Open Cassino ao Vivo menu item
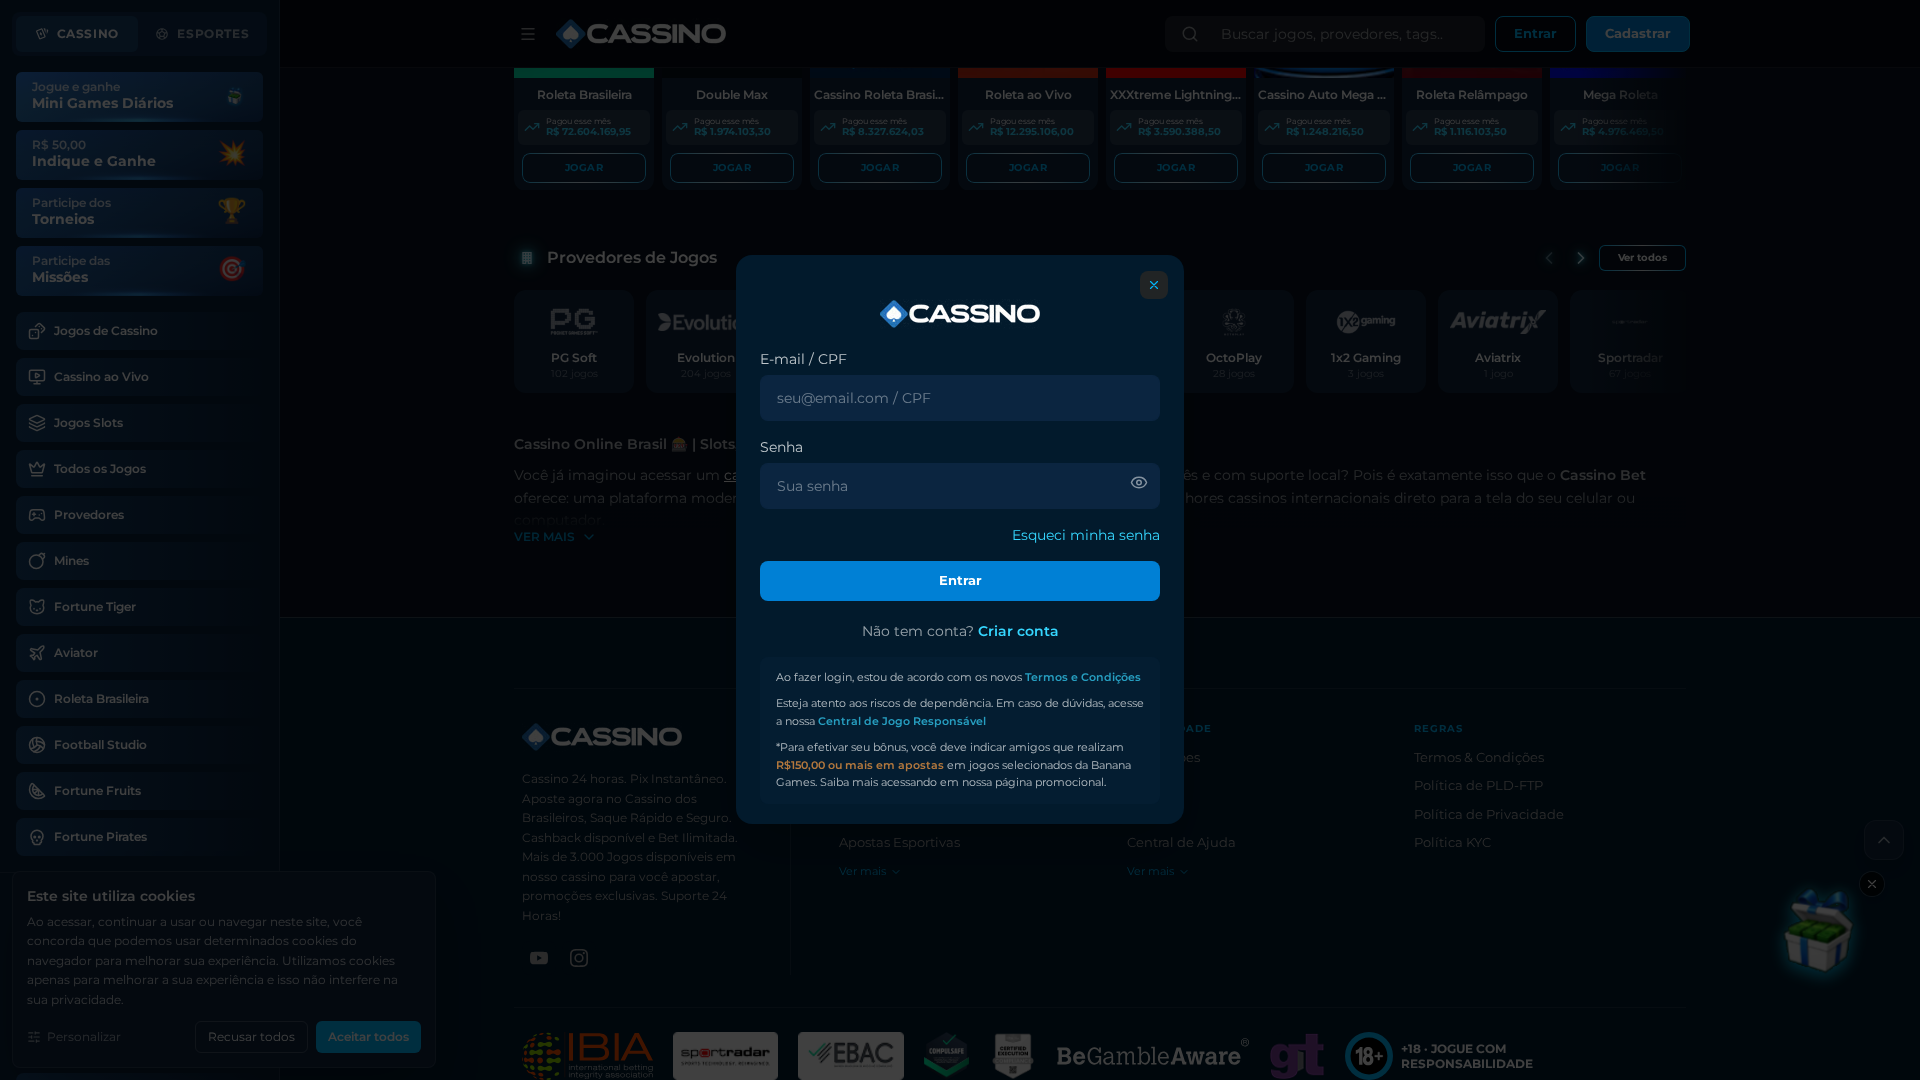The height and width of the screenshot is (1080, 1920). [139, 377]
